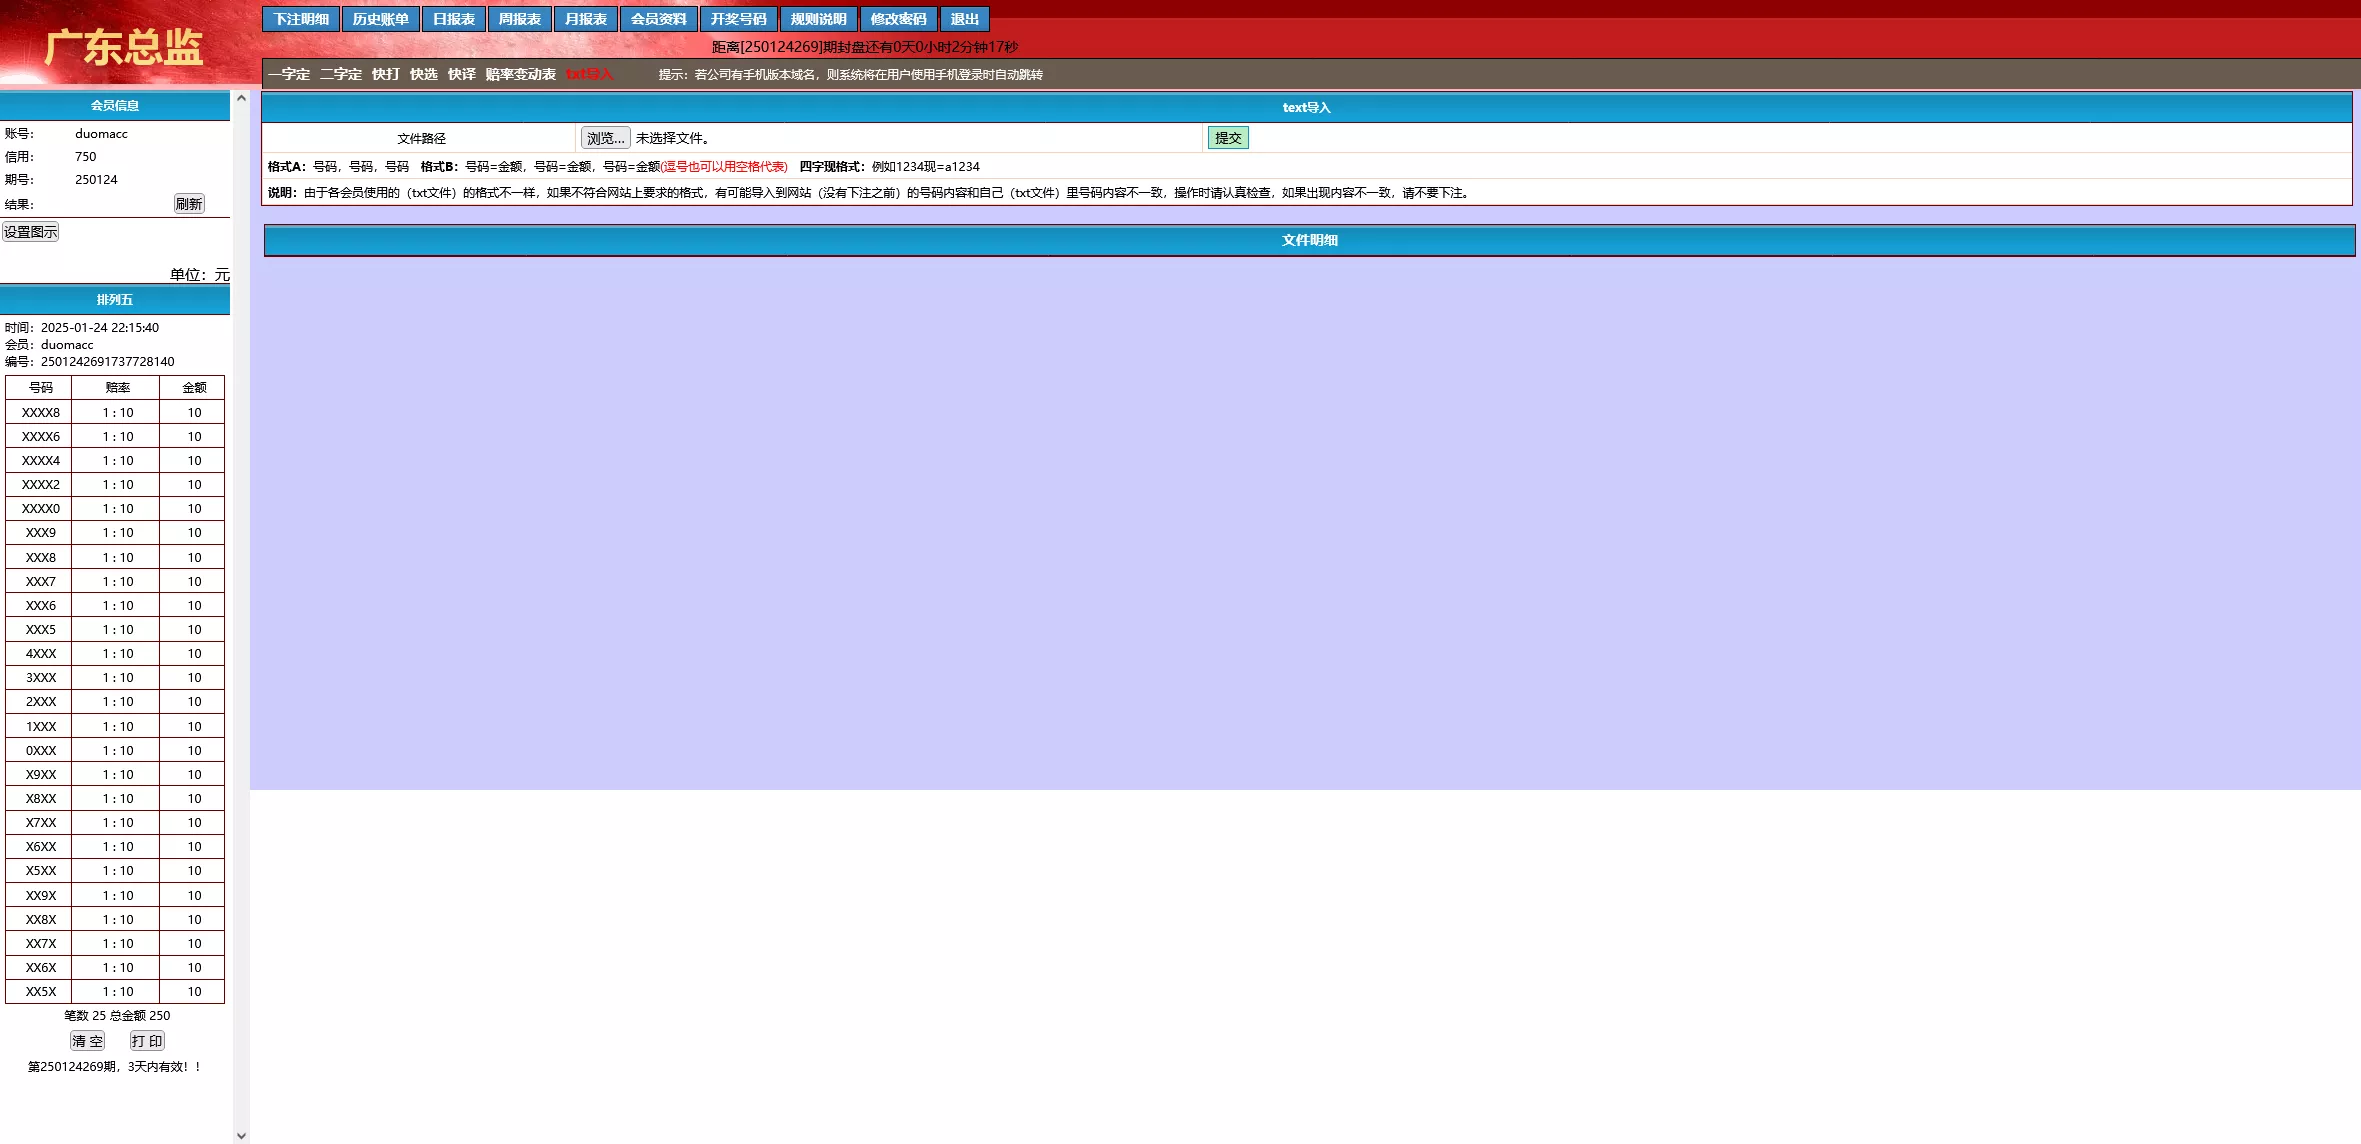Click 退出 to log out
Viewport: 2361px width, 1144px height.
coord(964,19)
